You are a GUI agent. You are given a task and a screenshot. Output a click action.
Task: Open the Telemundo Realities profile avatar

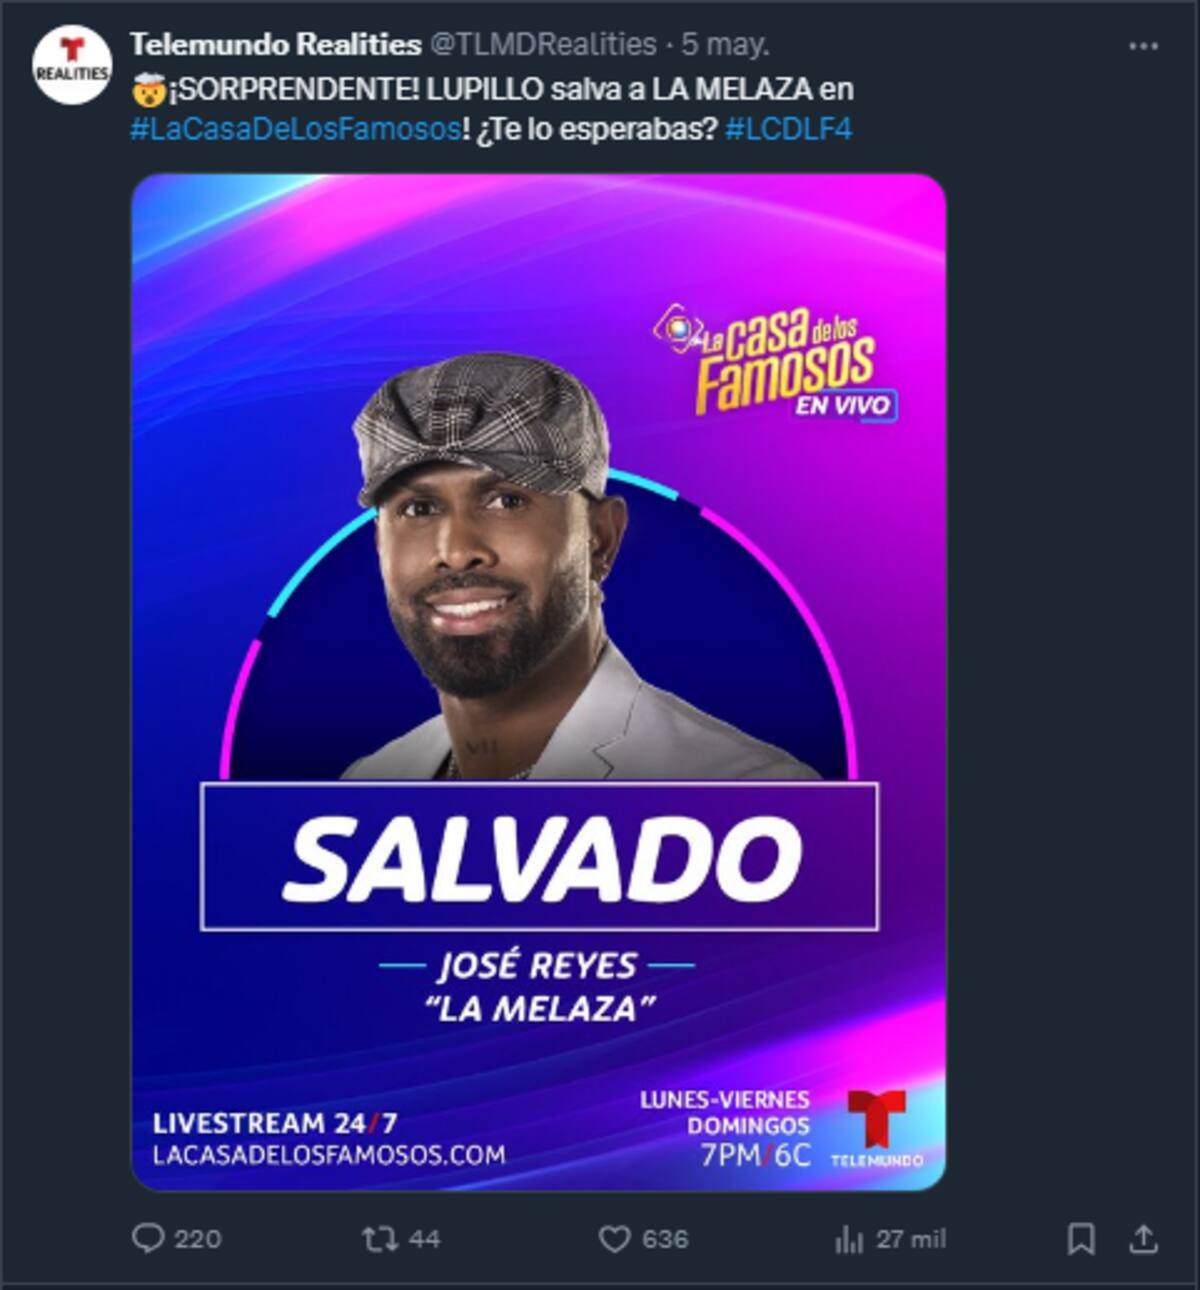[71, 65]
